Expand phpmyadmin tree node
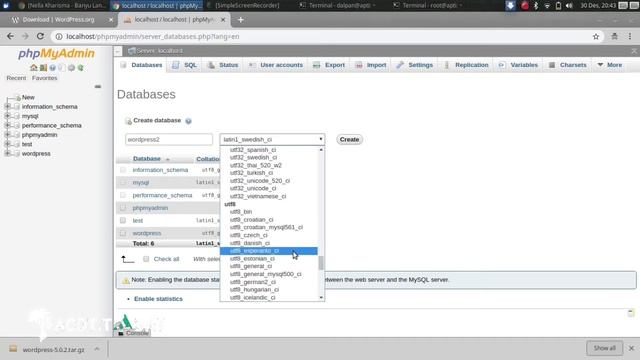Viewport: 640px width, 360px height. click(x=7, y=135)
